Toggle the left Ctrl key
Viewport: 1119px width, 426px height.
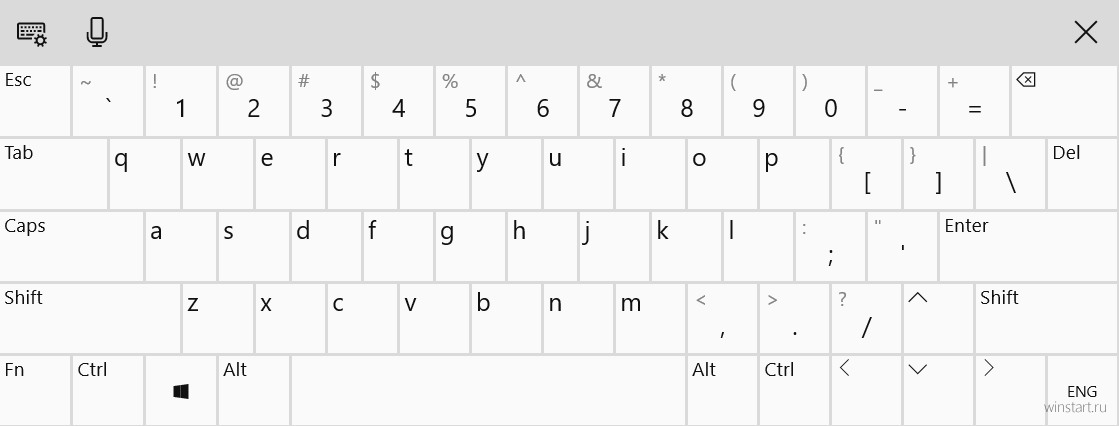pos(108,391)
